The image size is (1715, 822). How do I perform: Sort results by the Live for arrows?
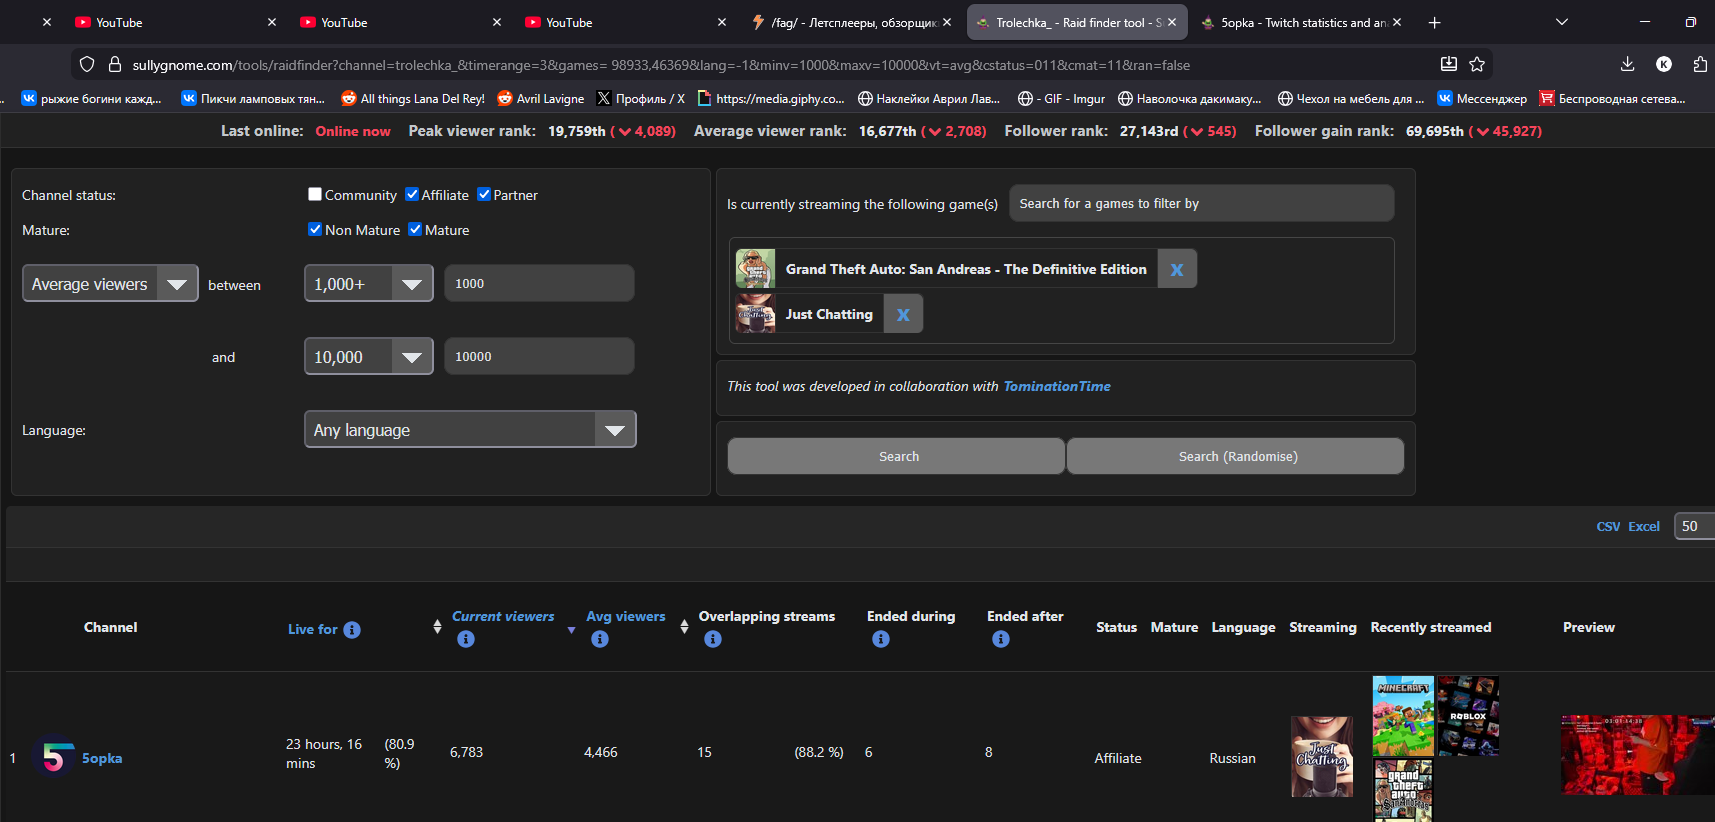437,627
